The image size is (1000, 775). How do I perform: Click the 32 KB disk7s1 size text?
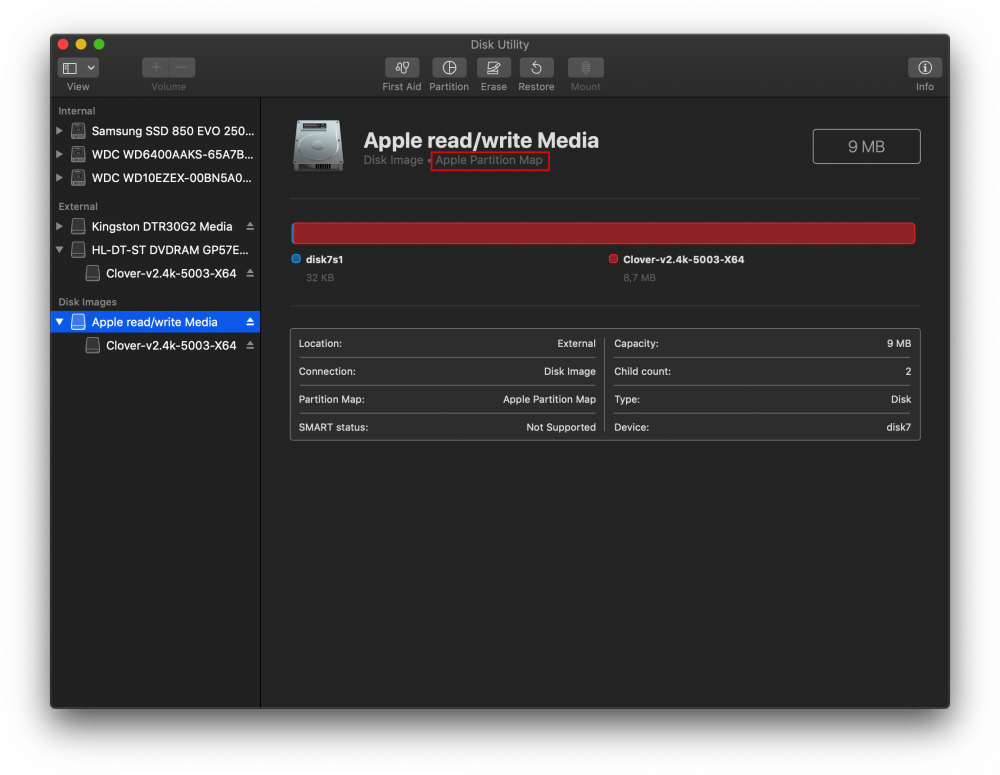click(x=320, y=277)
